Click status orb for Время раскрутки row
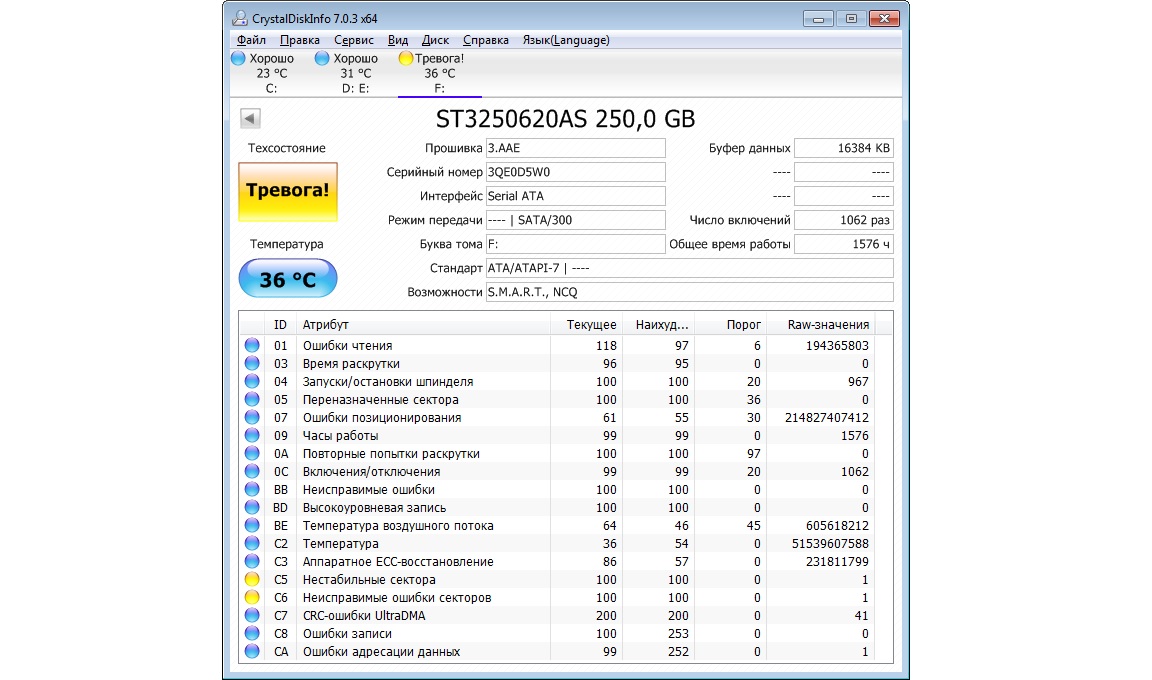 (252, 363)
